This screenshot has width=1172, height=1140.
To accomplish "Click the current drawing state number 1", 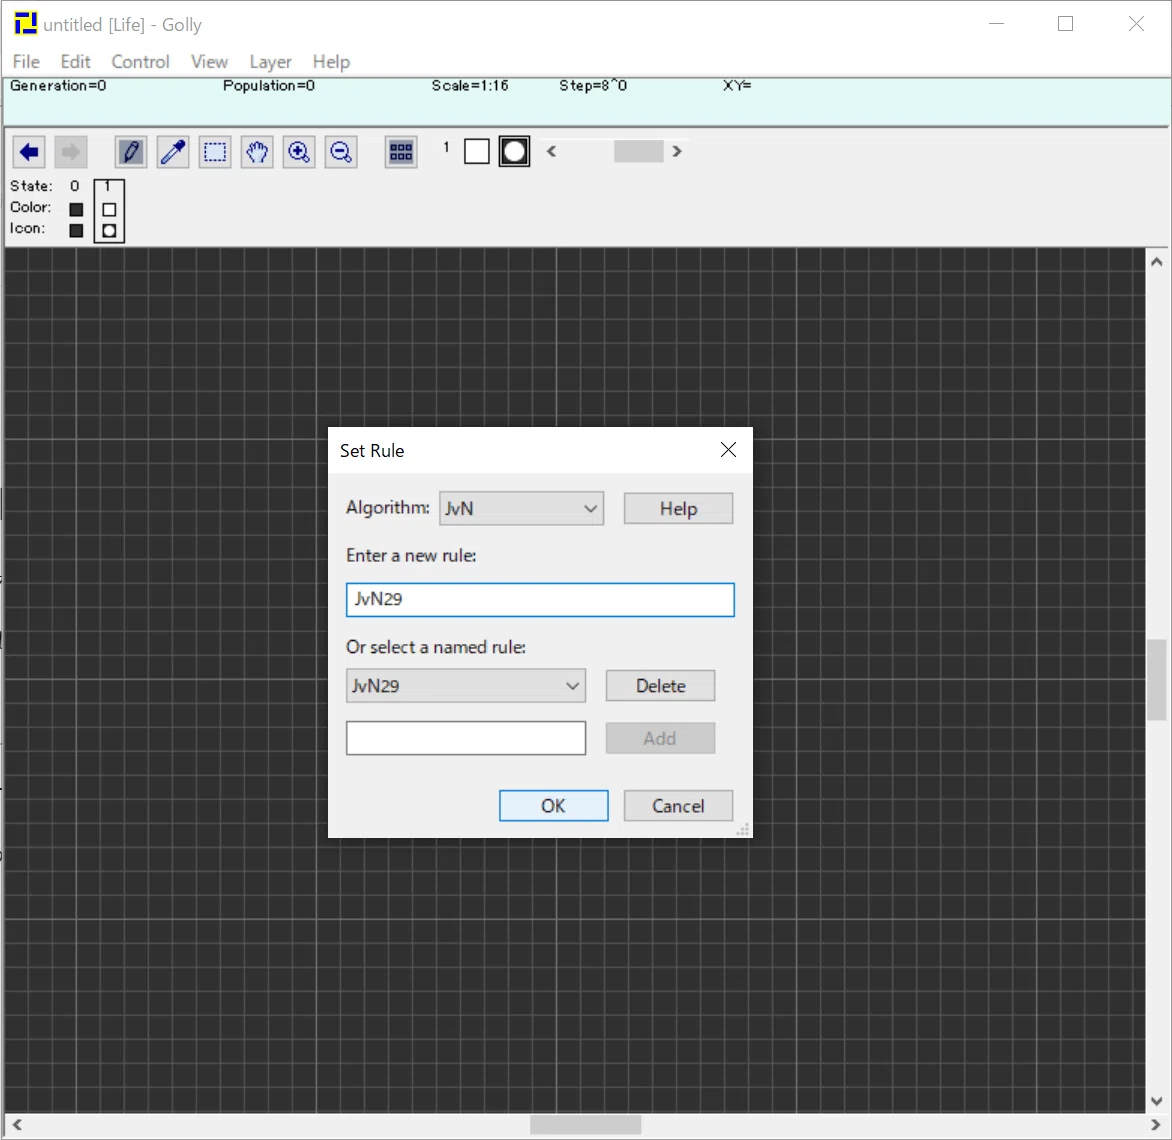I will [446, 147].
